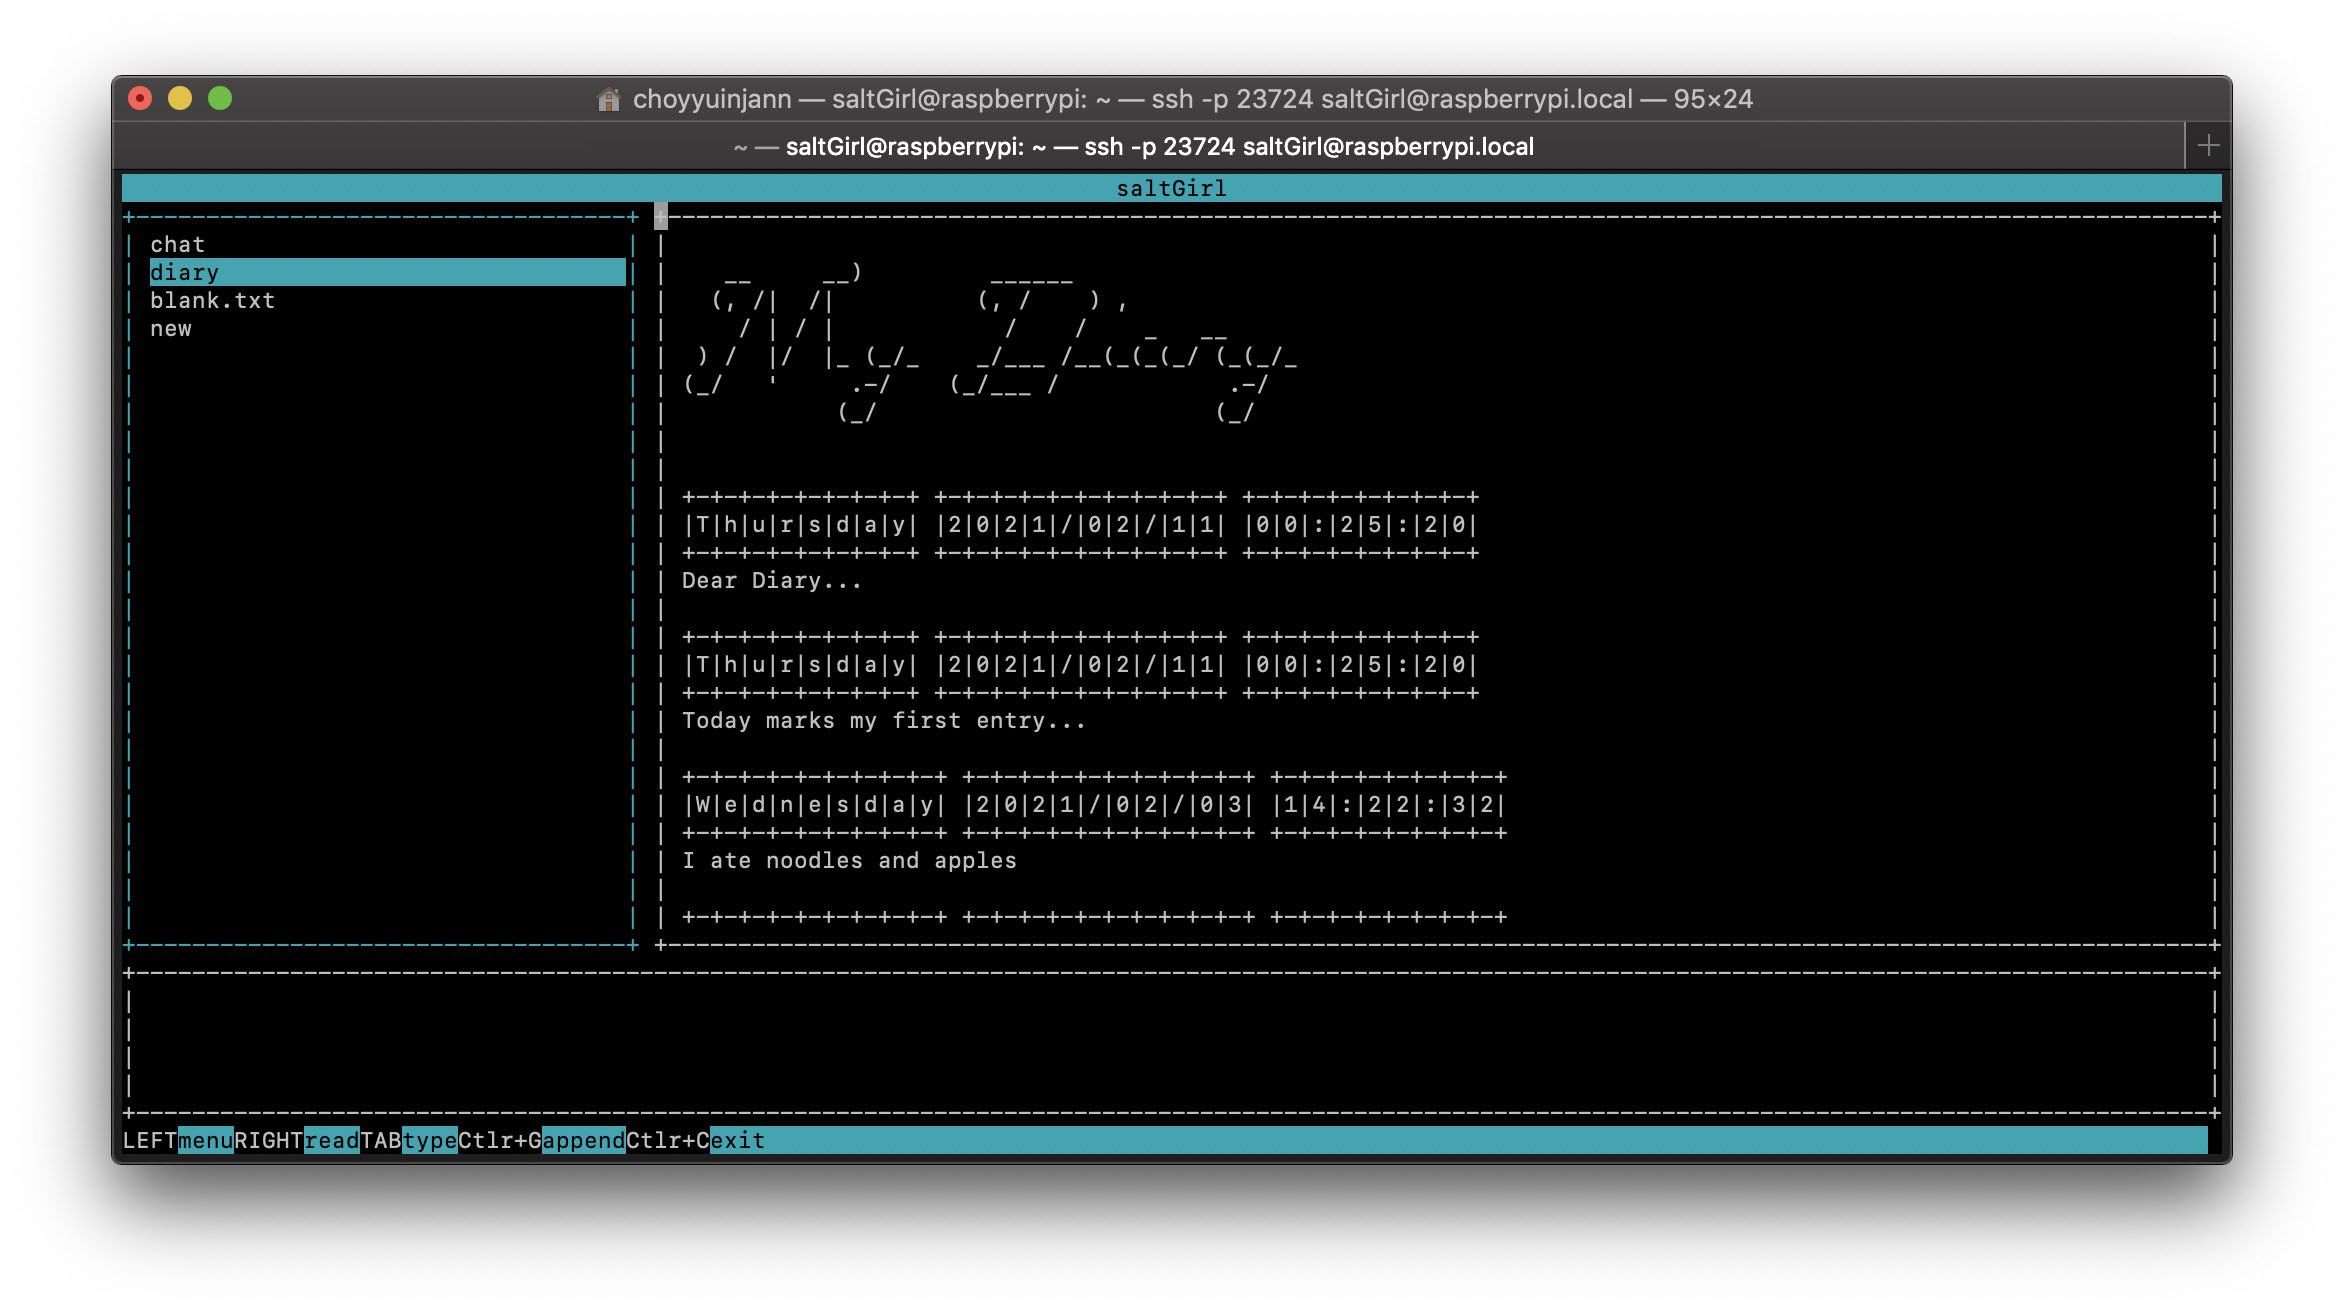Select the chat entry in file list
Viewport: 2344px width, 1312px height.
177,245
